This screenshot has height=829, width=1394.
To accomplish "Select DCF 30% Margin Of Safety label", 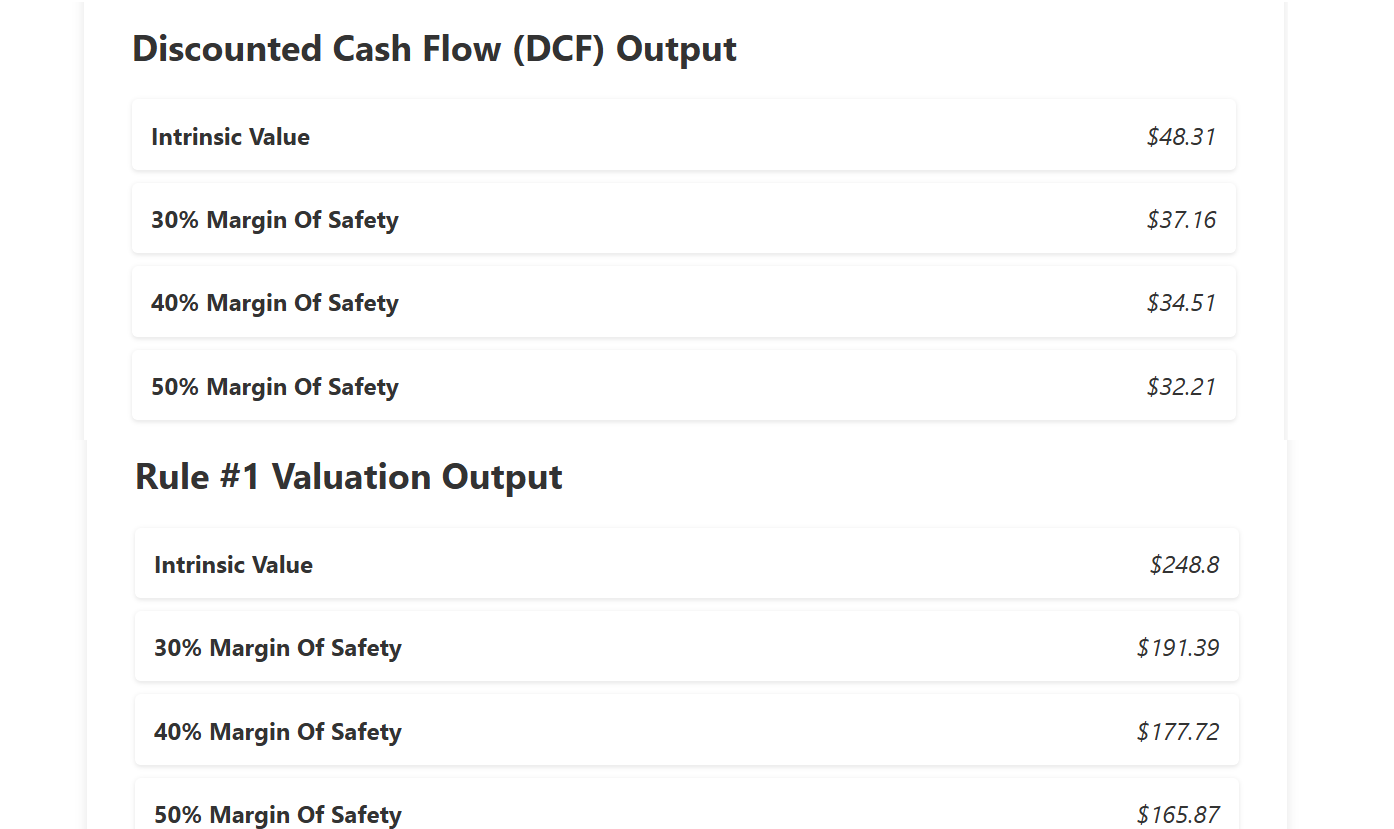I will click(x=275, y=220).
